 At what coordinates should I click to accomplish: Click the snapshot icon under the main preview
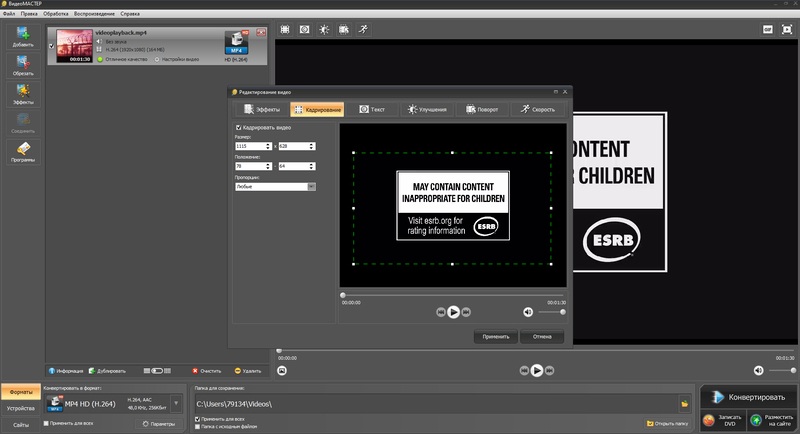(x=282, y=371)
